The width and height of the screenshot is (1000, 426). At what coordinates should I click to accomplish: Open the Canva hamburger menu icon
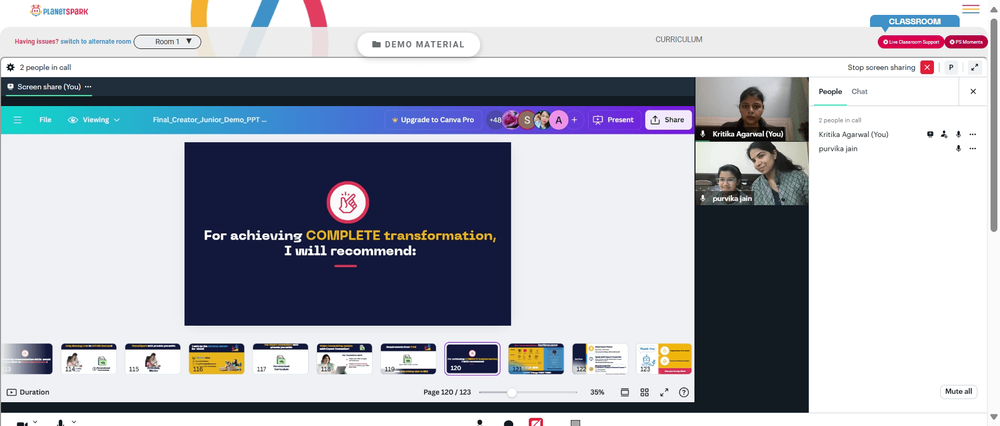click(18, 120)
